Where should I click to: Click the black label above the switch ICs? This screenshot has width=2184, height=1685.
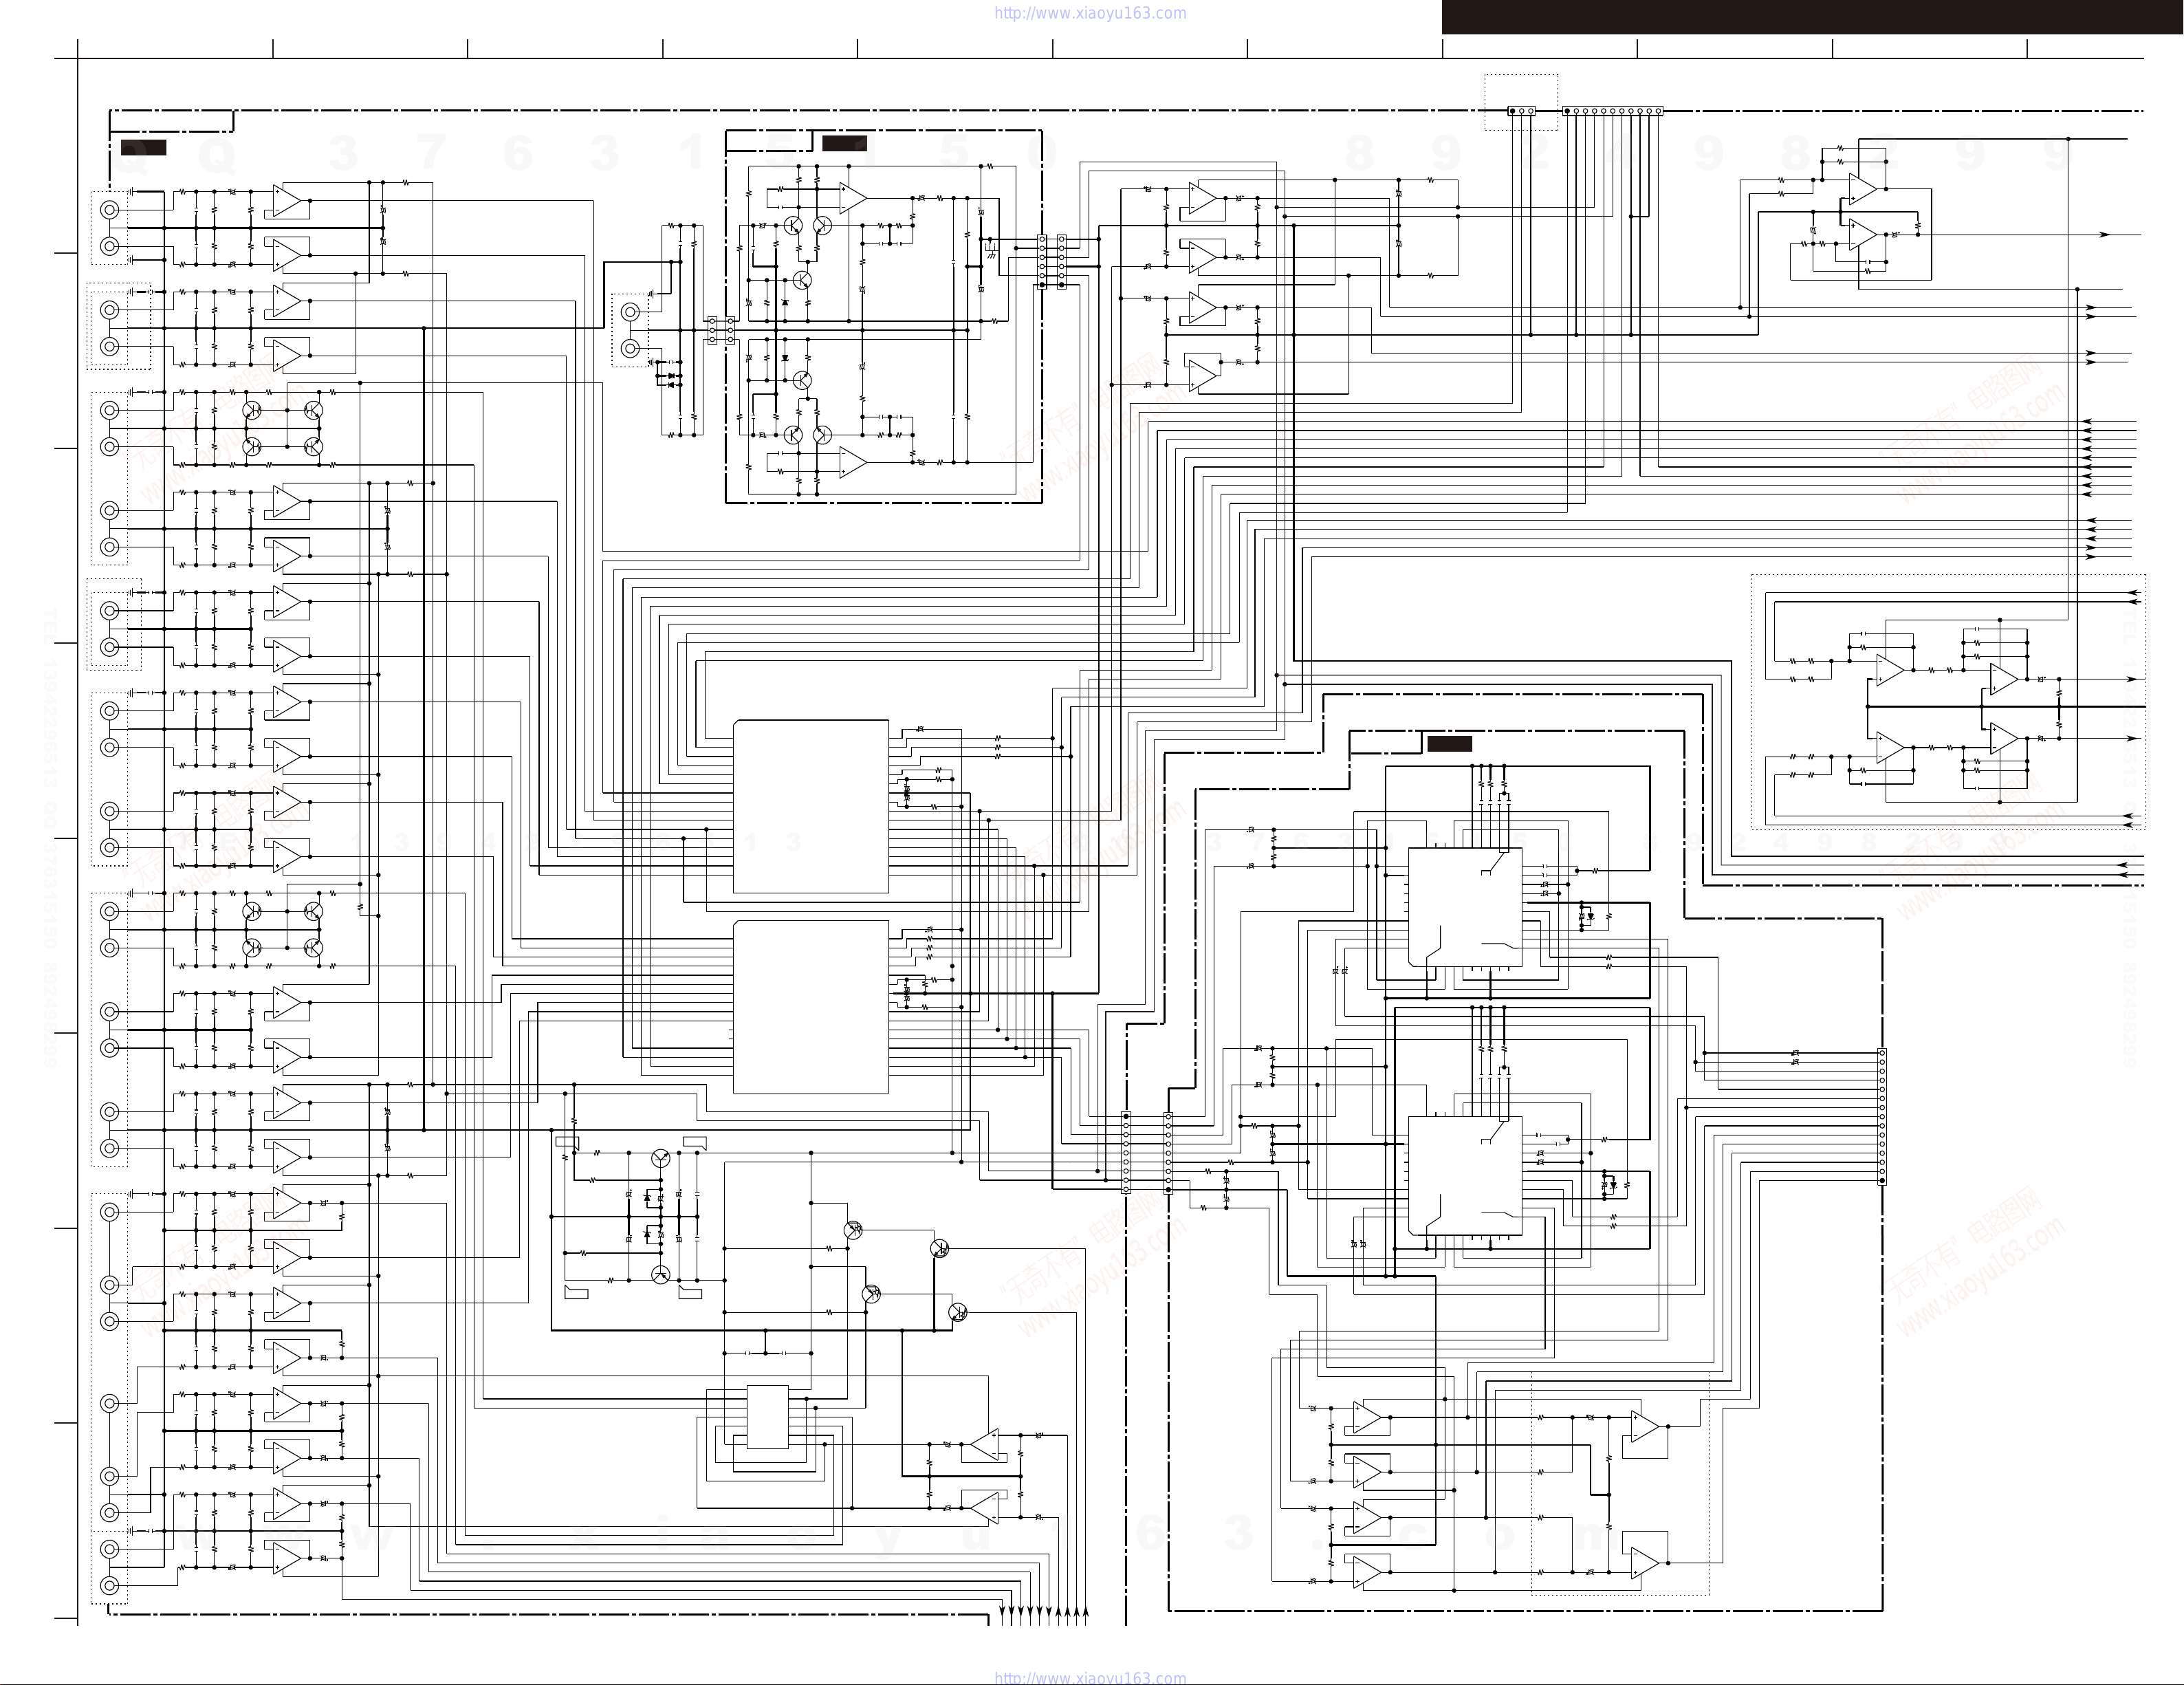pos(1449,744)
